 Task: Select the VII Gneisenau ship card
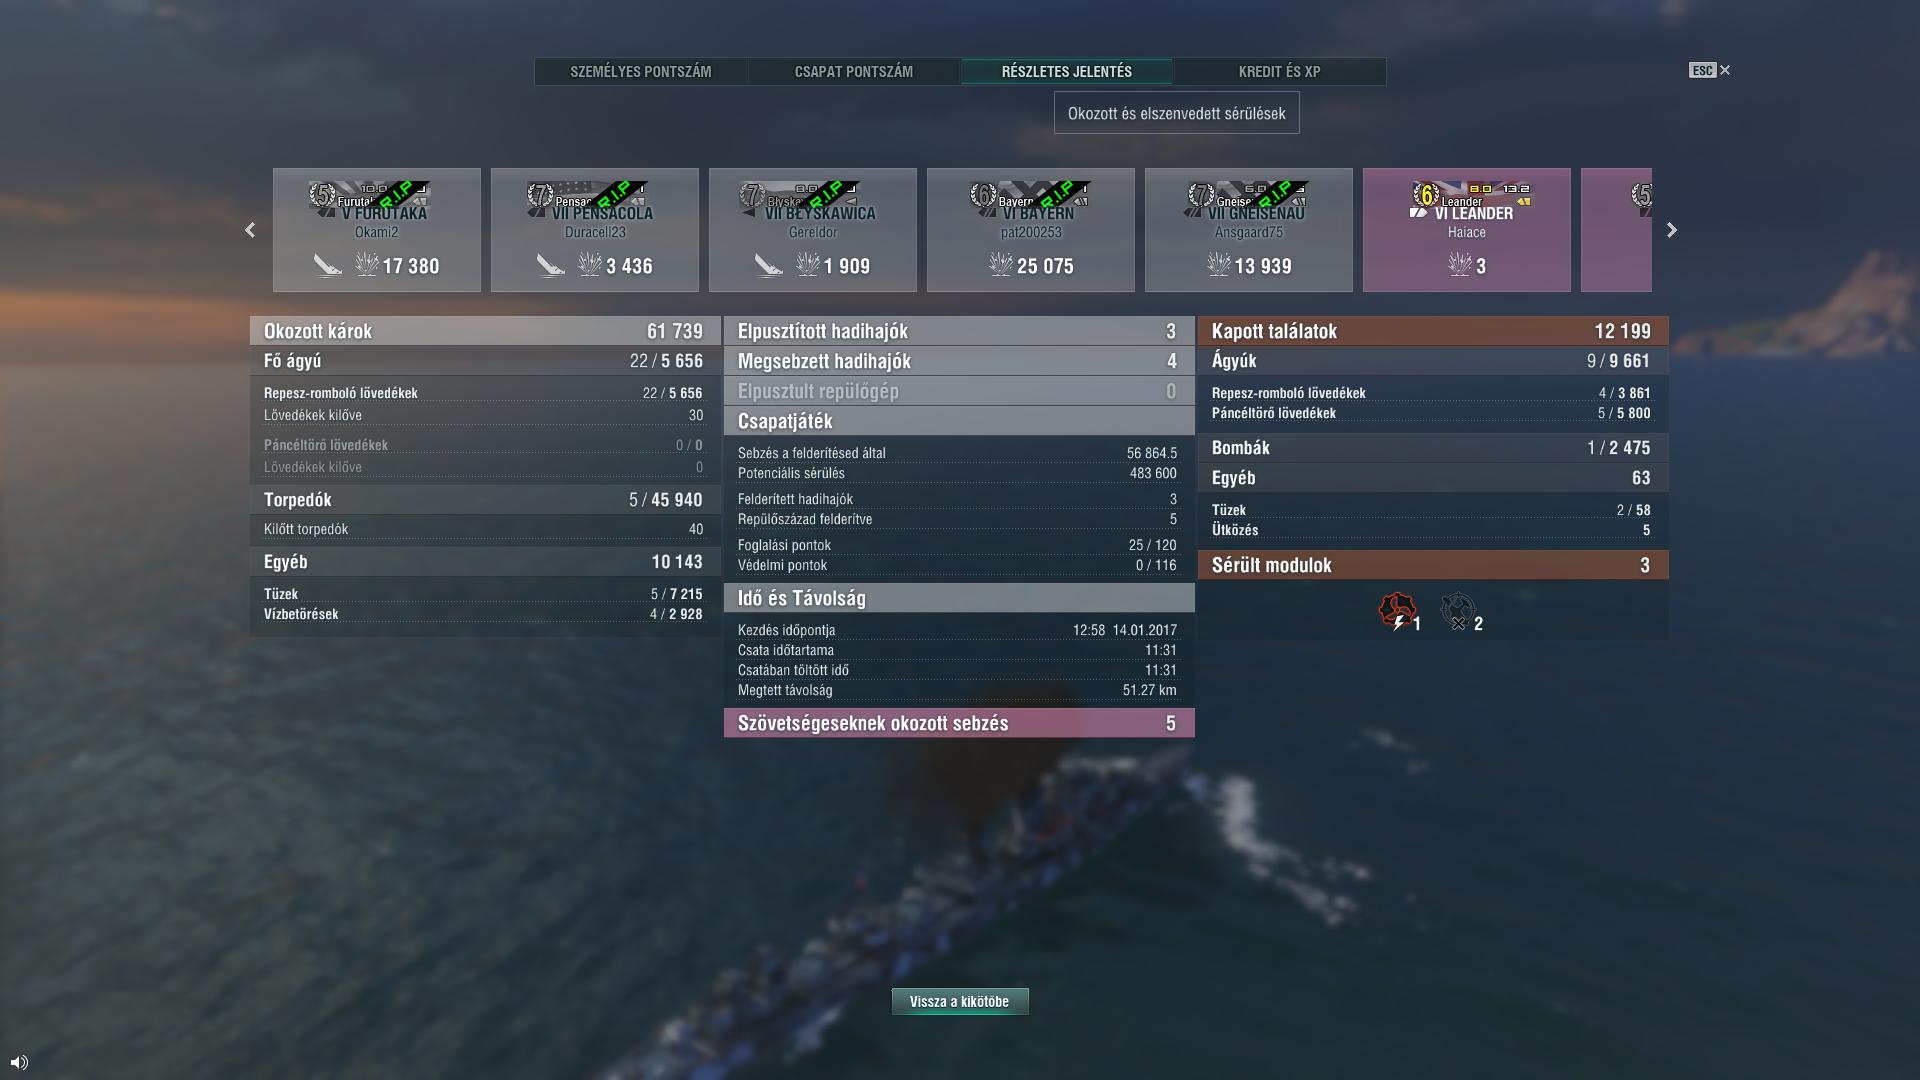tap(1249, 230)
